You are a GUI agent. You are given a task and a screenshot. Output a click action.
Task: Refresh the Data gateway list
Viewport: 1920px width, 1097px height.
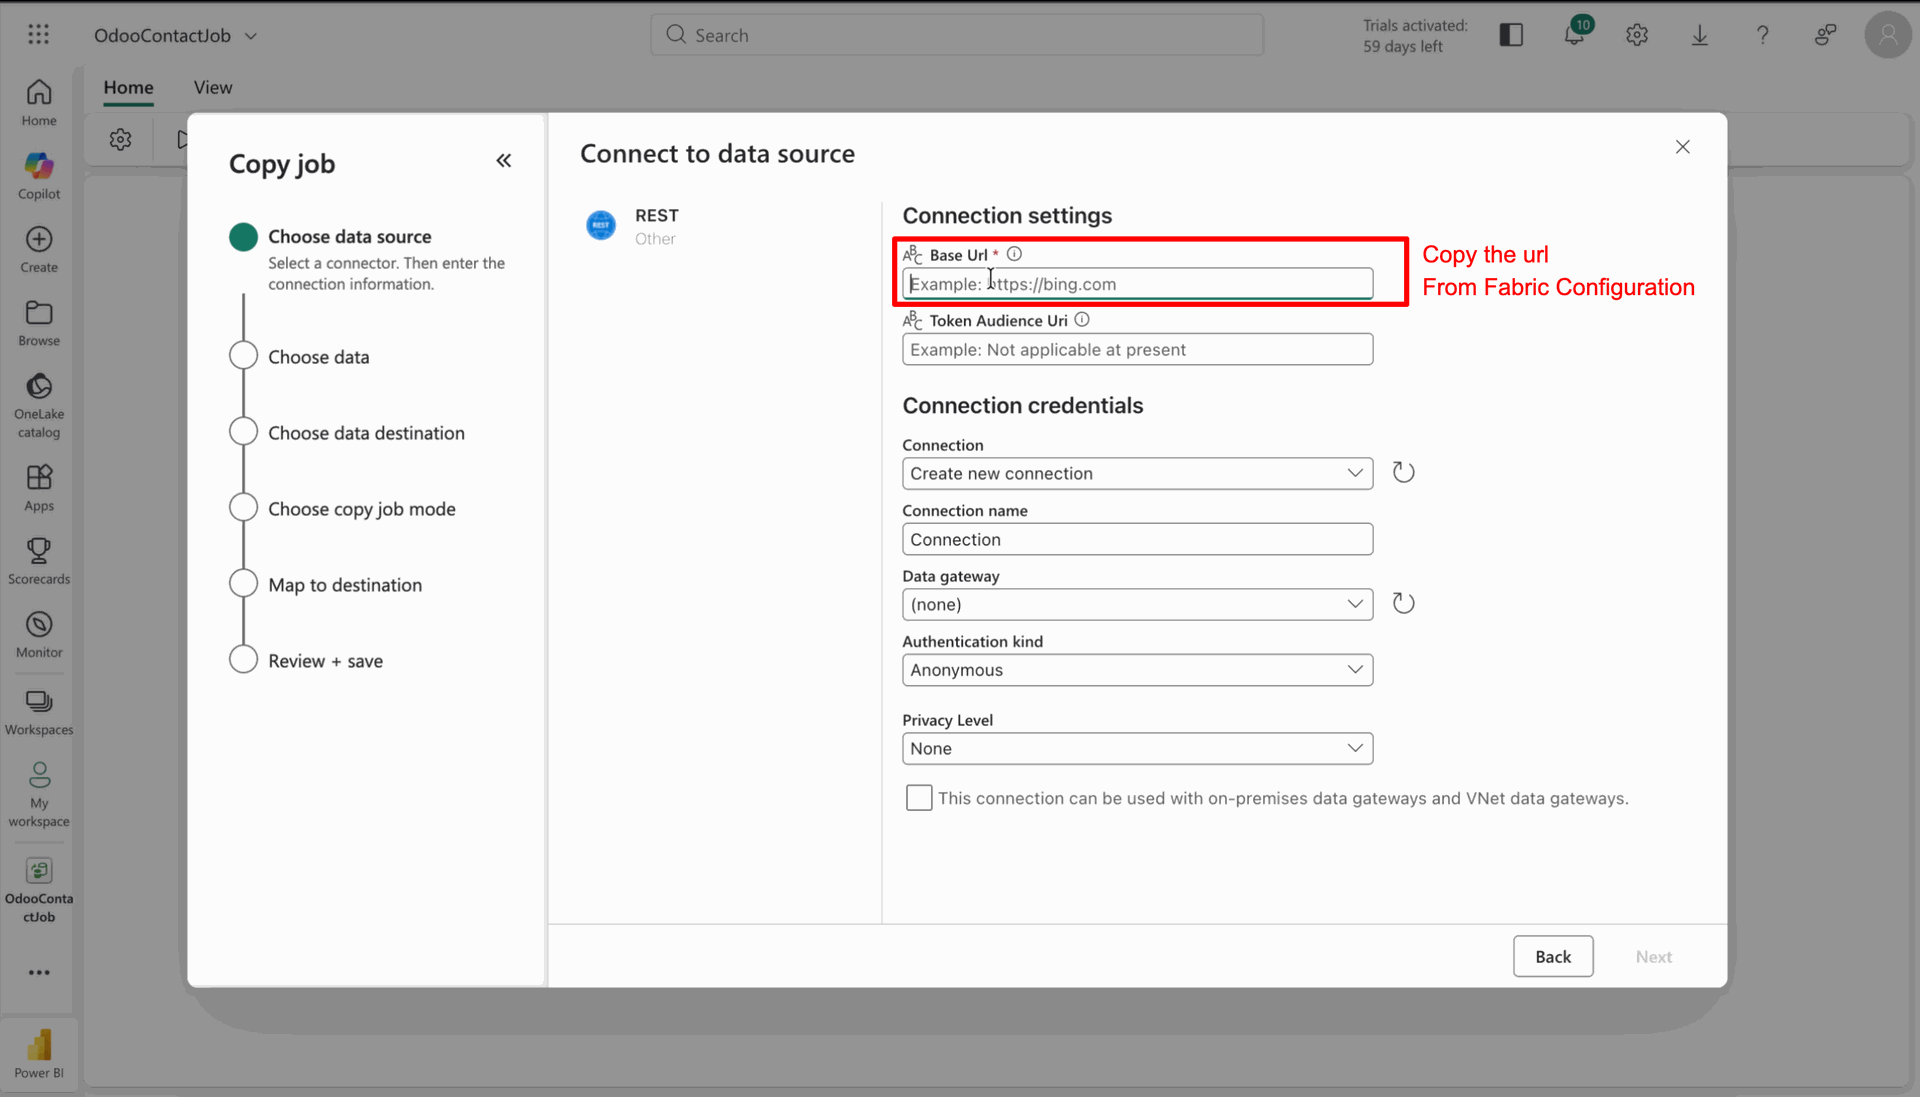point(1403,603)
